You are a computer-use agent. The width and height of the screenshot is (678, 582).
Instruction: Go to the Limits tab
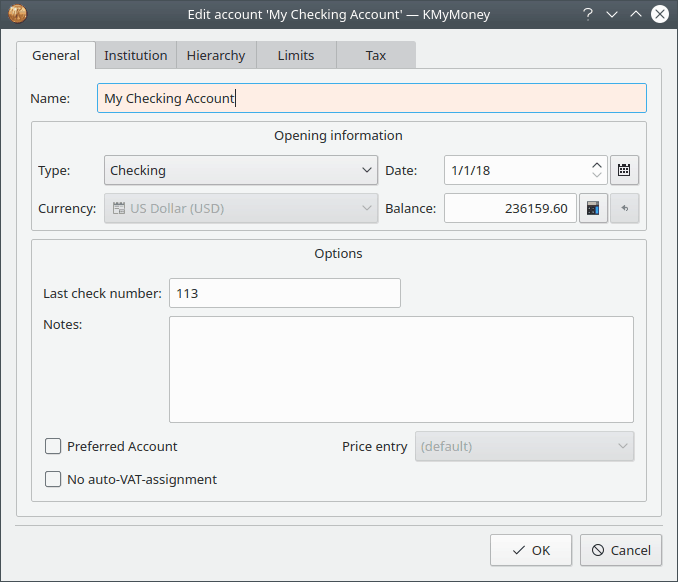point(296,56)
